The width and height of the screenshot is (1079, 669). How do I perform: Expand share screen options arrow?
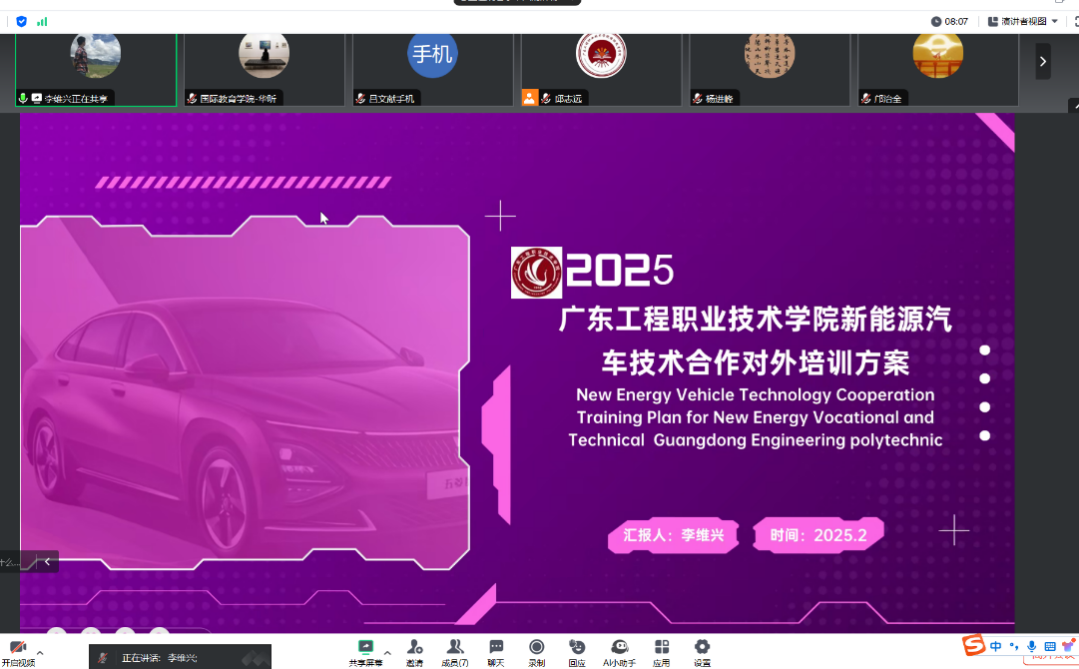[x=387, y=652]
